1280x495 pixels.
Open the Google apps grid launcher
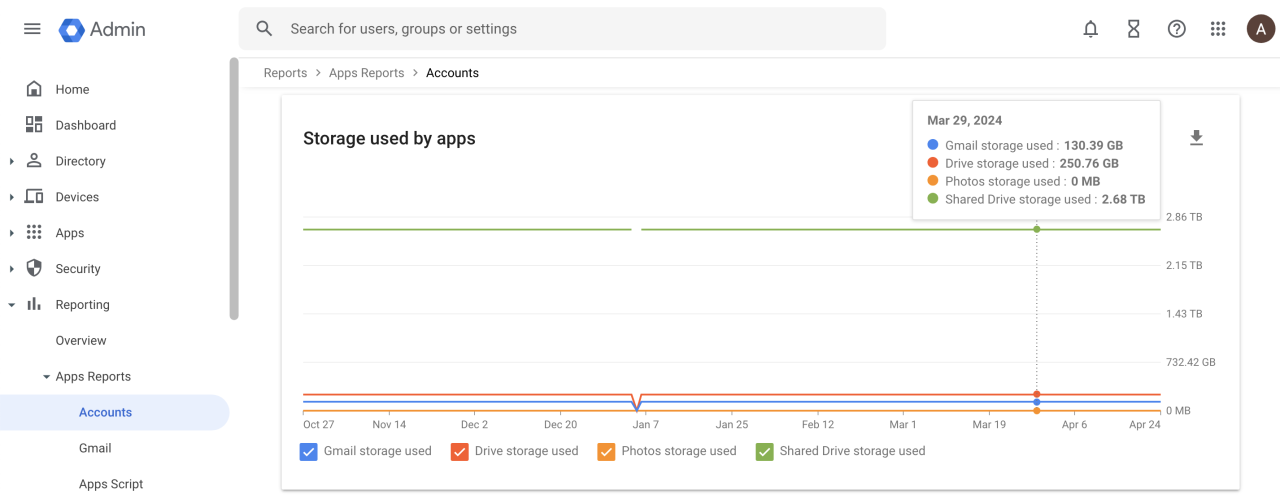pyautogui.click(x=1218, y=29)
